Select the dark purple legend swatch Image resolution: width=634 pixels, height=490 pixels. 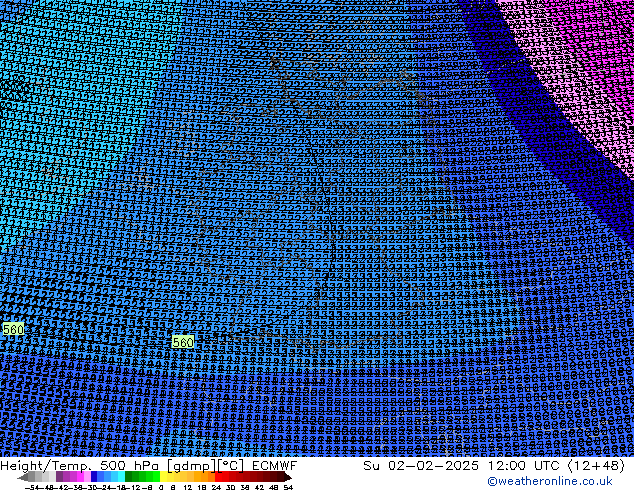59,476
